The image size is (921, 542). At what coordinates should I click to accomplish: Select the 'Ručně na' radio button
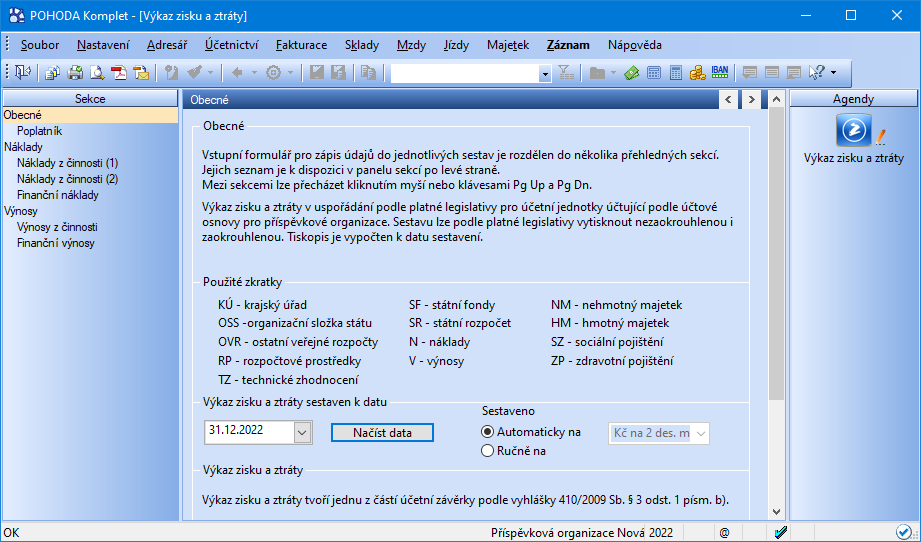[x=488, y=451]
